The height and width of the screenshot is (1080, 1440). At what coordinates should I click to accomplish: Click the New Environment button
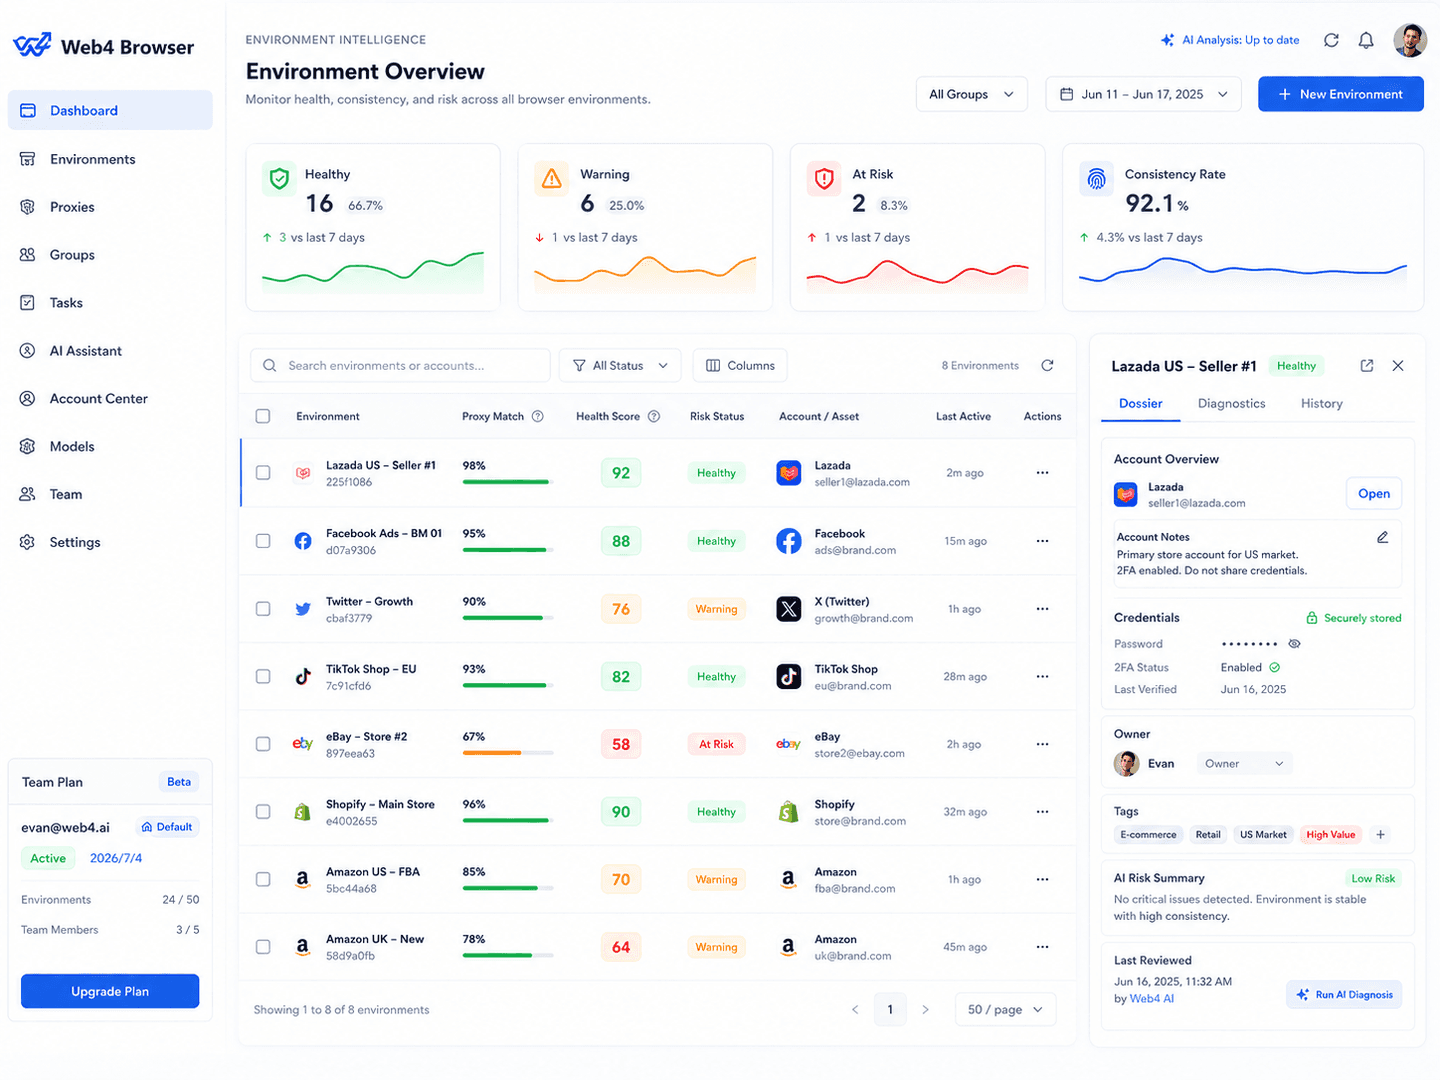point(1340,94)
